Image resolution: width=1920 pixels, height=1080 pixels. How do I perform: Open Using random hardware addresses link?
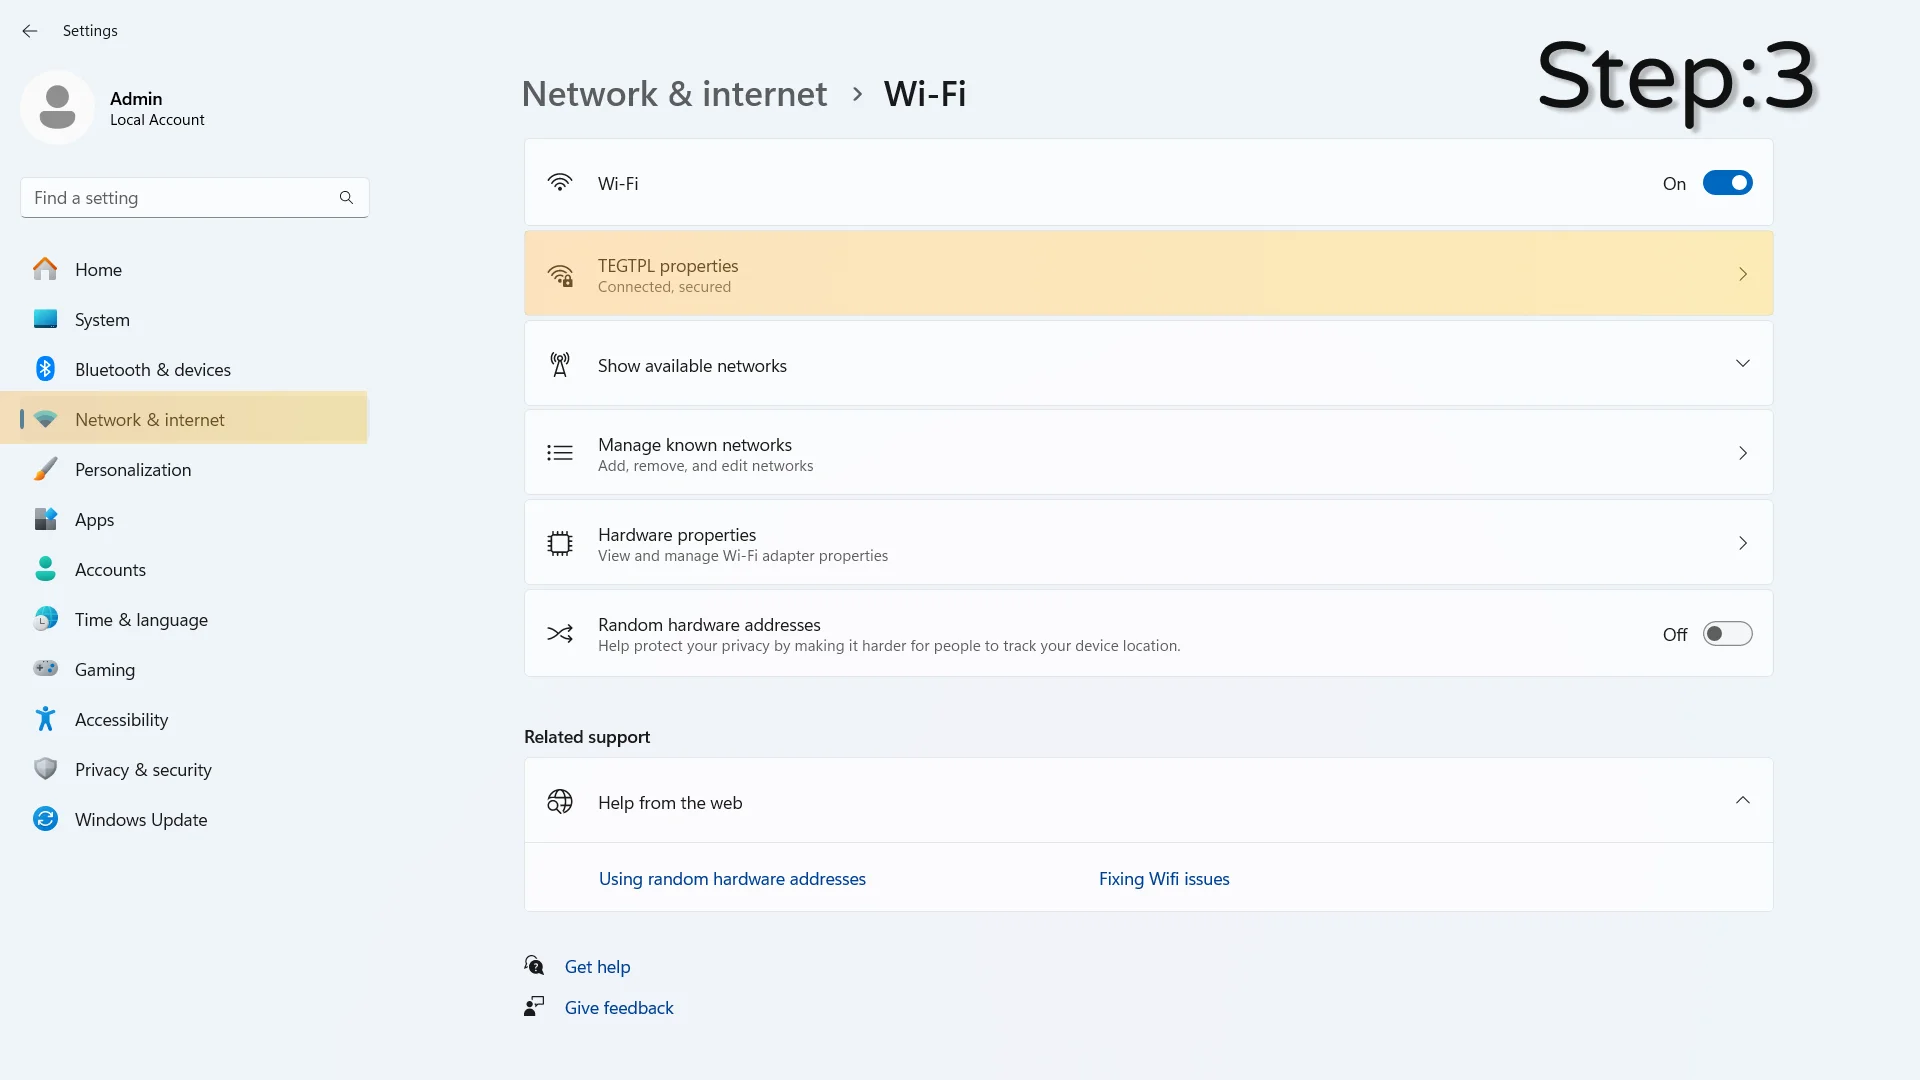pyautogui.click(x=732, y=878)
